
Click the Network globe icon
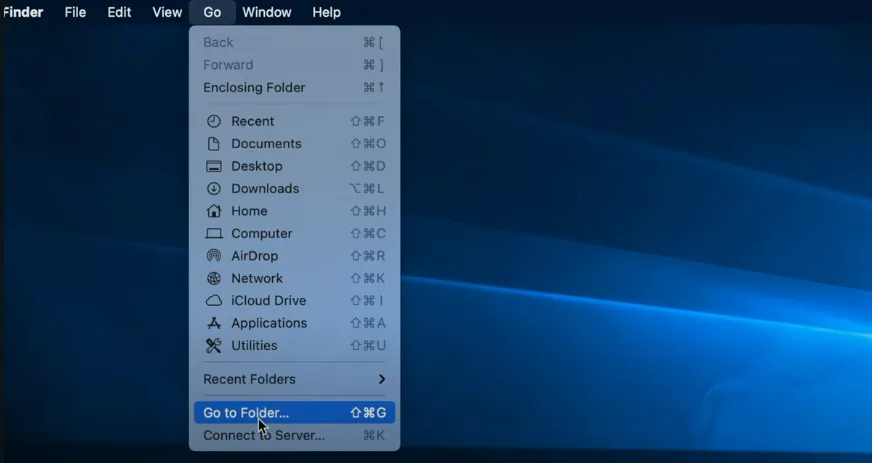(x=214, y=278)
